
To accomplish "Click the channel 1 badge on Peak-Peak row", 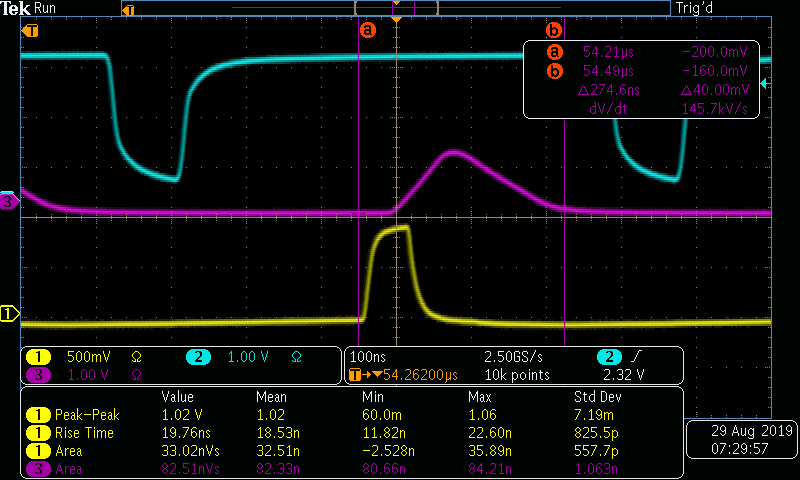I will (38, 415).
